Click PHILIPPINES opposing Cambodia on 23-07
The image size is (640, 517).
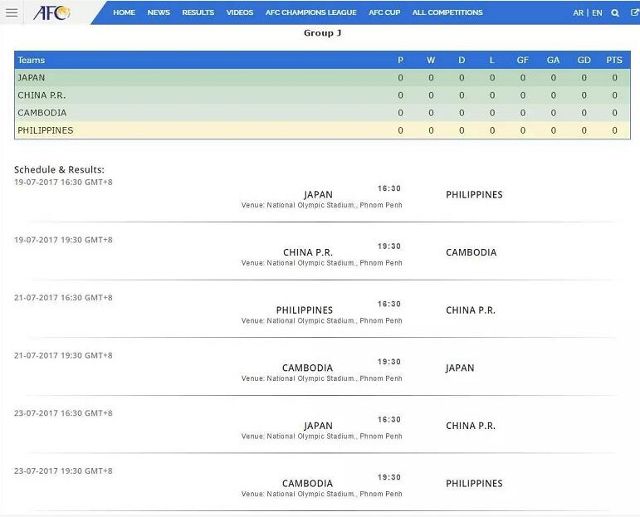coord(474,484)
